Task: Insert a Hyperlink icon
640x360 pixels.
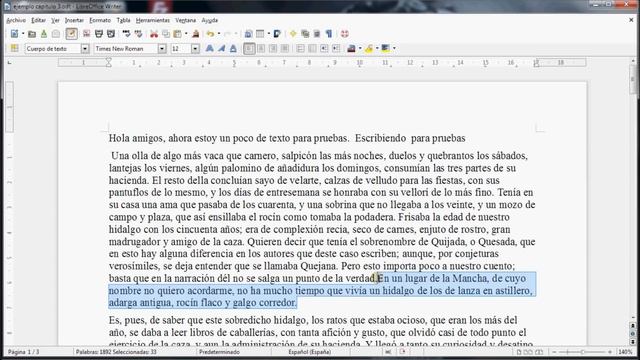Action: [248, 34]
